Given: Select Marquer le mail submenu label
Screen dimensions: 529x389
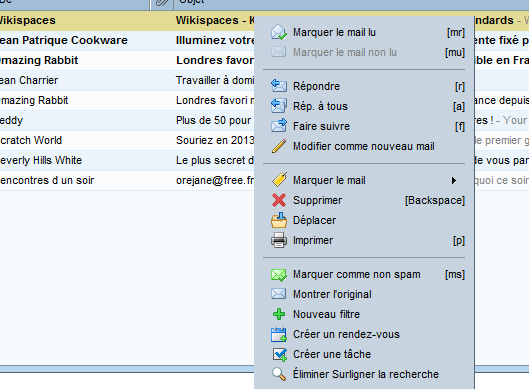Looking at the screenshot, I should [329, 180].
